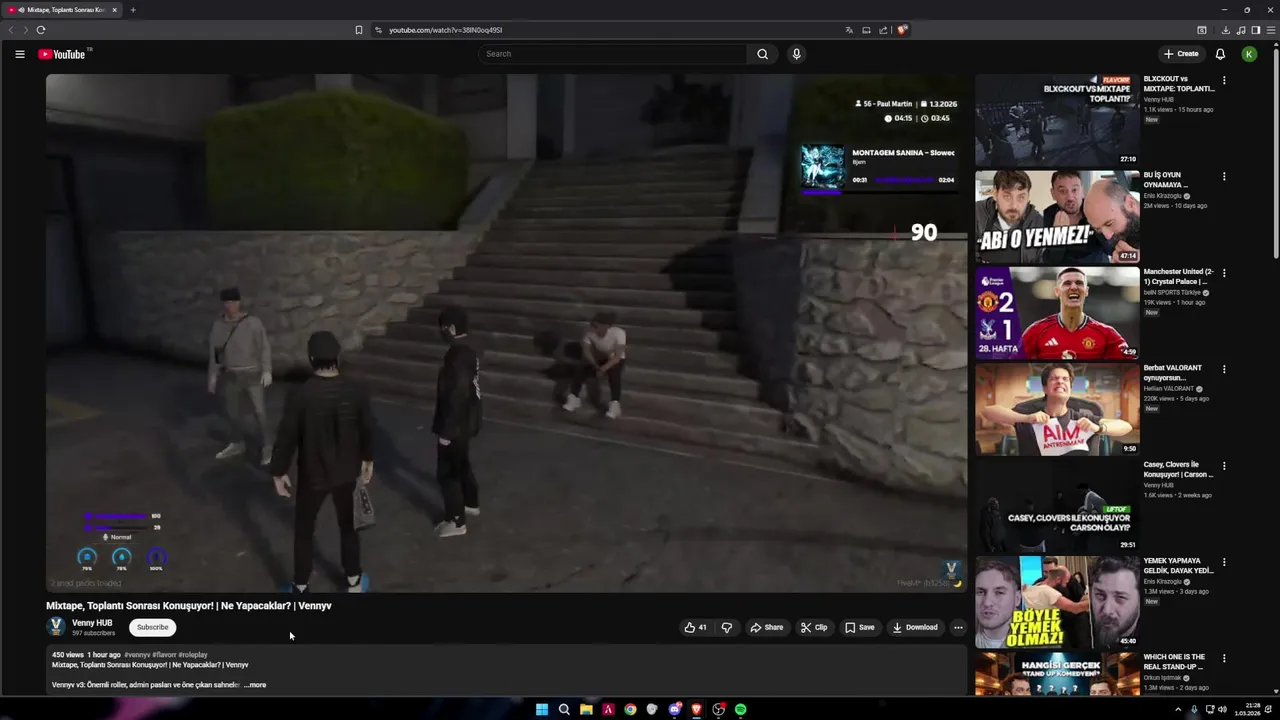
Task: Open options menu for Berbat VALORANT video
Action: [x=1224, y=369]
